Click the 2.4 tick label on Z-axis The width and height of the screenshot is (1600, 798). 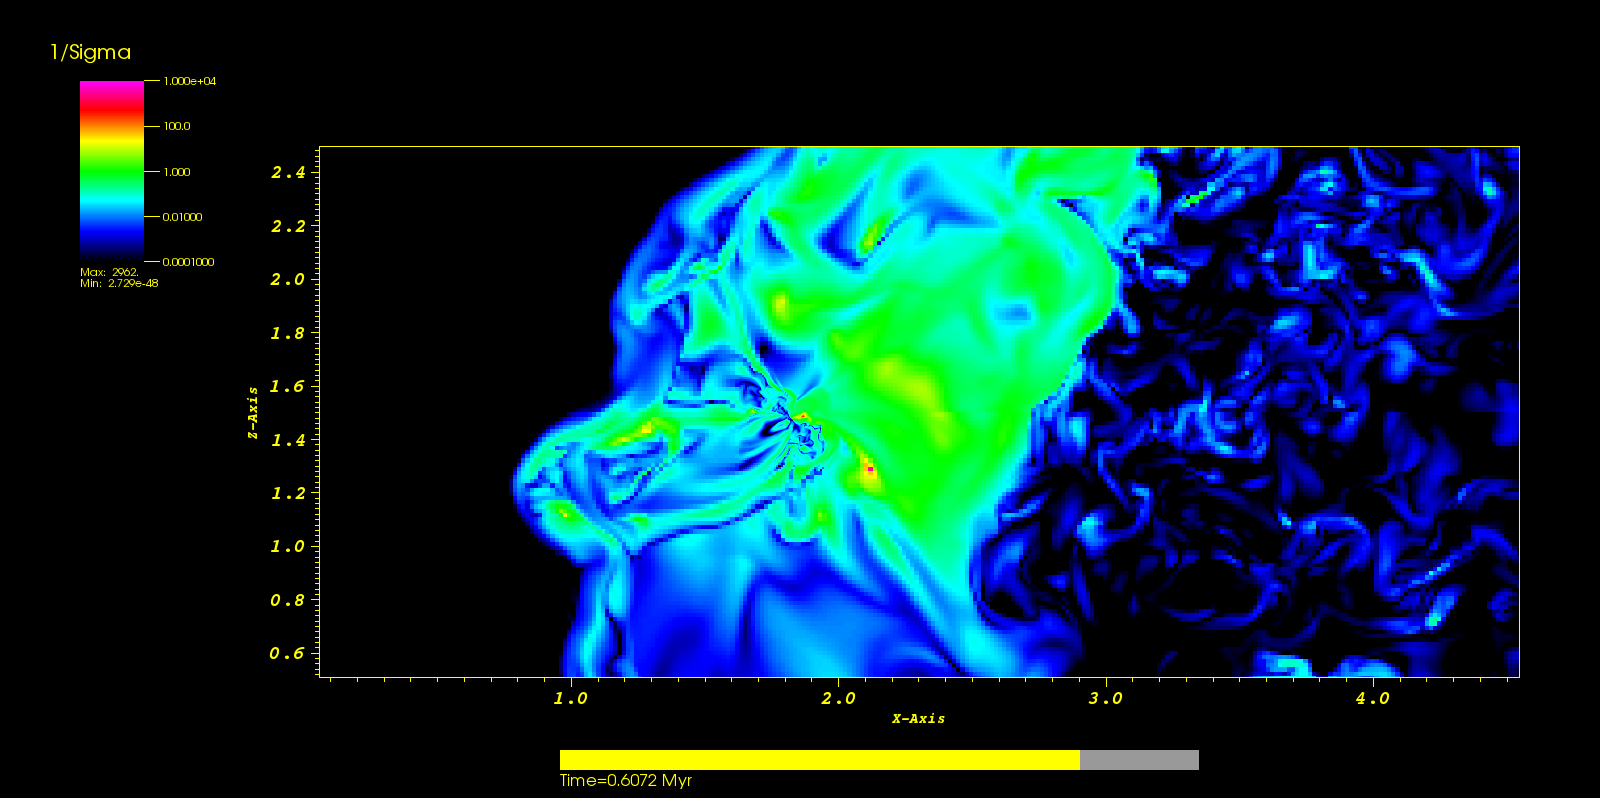pos(288,173)
